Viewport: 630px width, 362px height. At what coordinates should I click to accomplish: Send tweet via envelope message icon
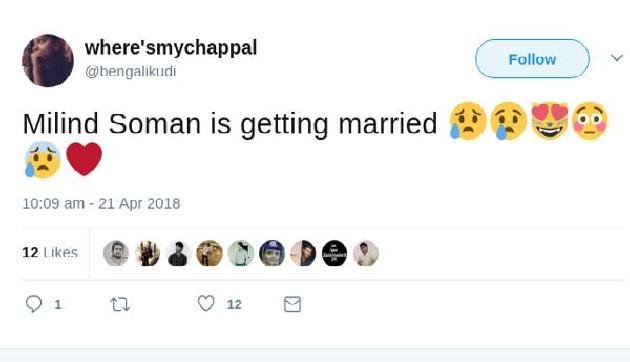coord(292,304)
